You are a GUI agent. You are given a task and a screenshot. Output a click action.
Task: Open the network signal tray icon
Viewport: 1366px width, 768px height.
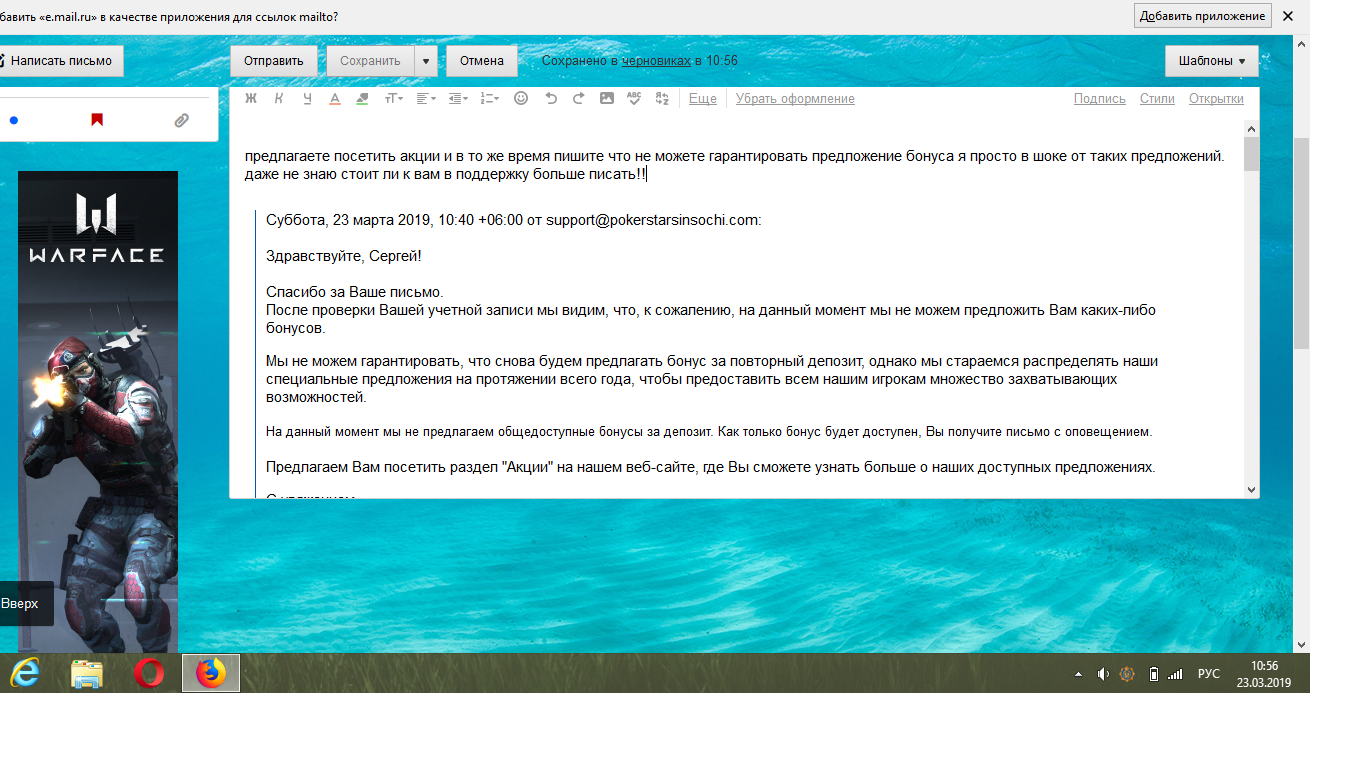[x=1176, y=674]
